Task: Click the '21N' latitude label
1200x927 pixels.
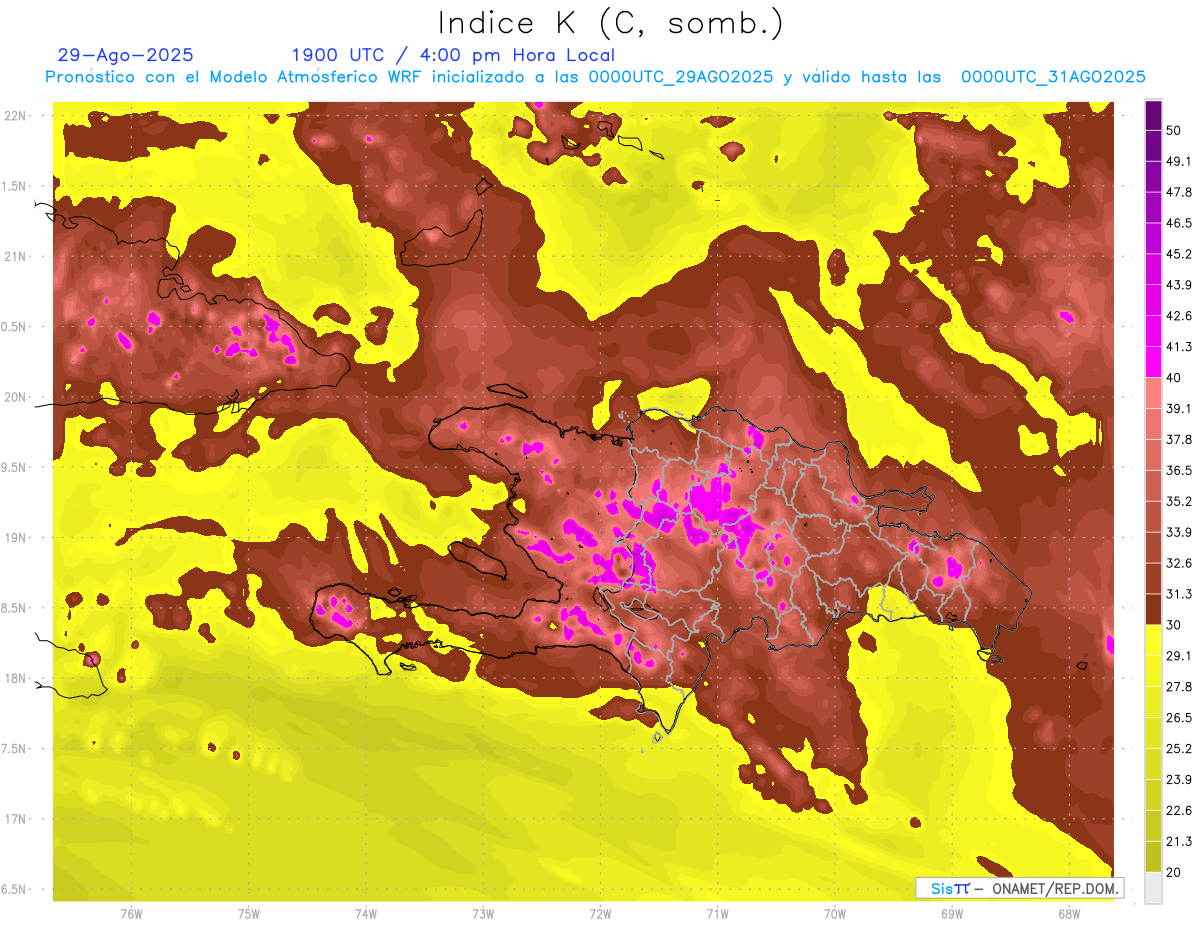Action: click(14, 256)
